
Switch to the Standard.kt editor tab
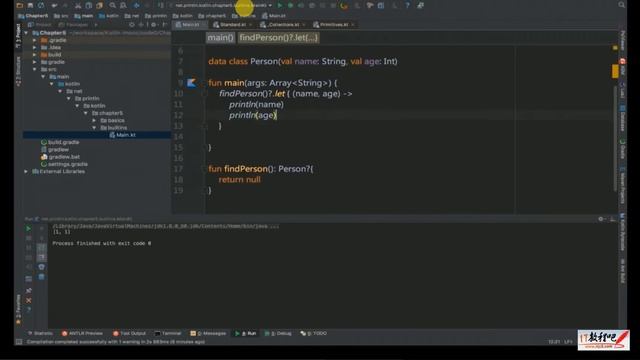pyautogui.click(x=232, y=25)
